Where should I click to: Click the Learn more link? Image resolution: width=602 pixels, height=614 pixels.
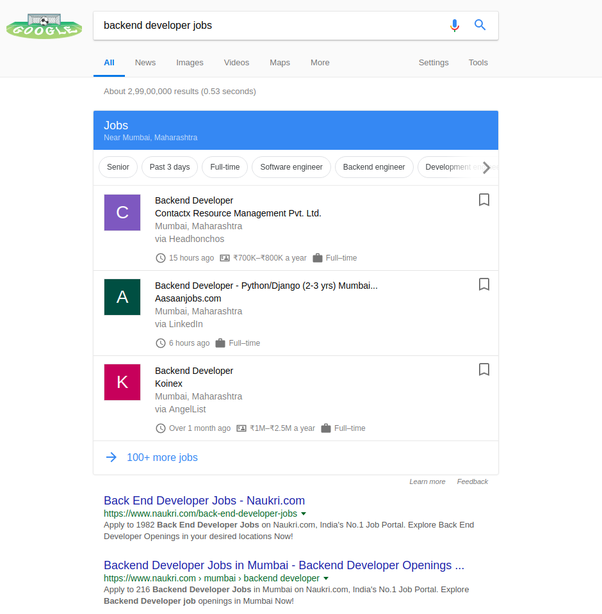pos(427,482)
